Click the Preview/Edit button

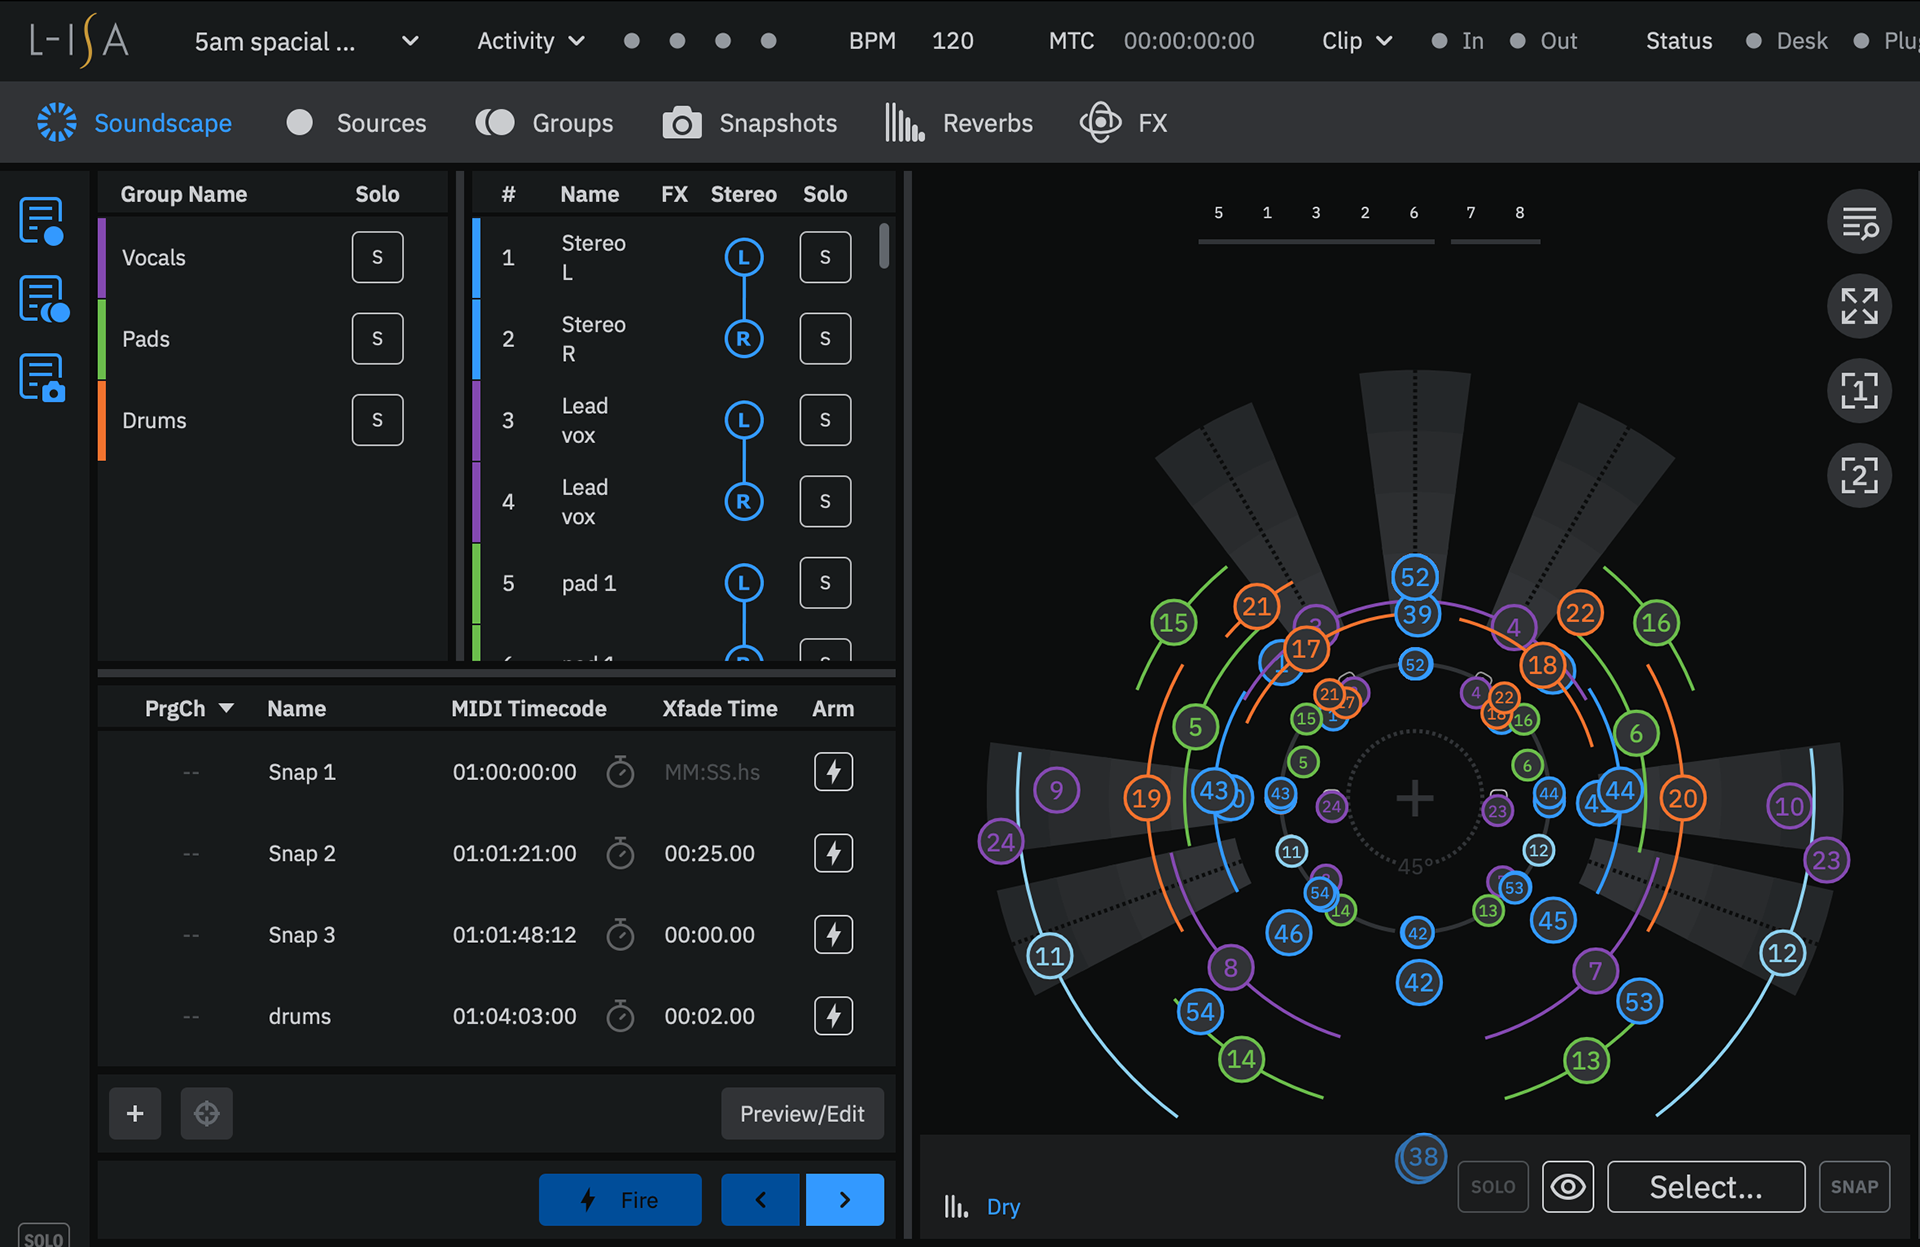coord(802,1113)
